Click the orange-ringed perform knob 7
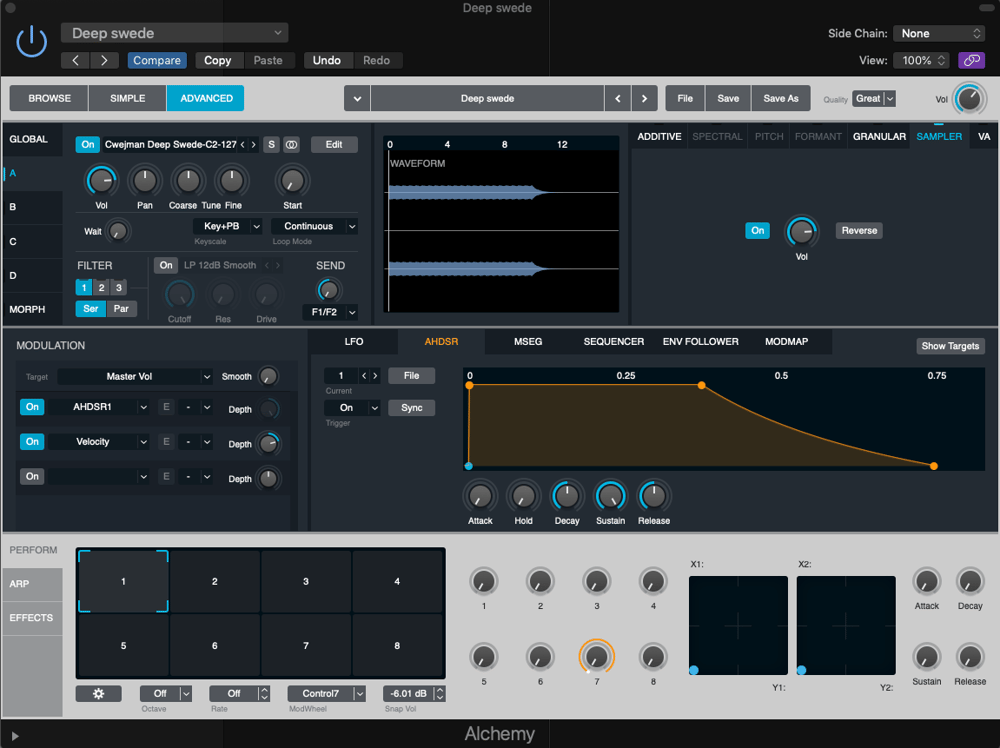Viewport: 1000px width, 748px height. [x=596, y=656]
